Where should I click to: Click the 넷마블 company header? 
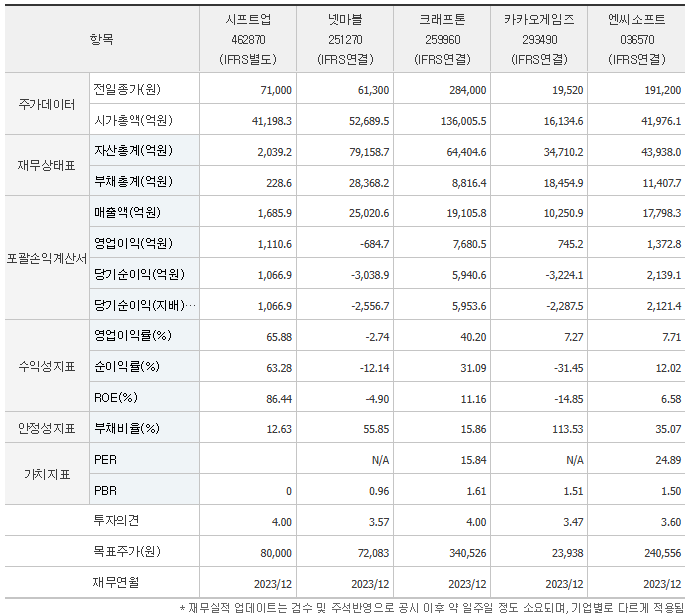click(x=345, y=39)
